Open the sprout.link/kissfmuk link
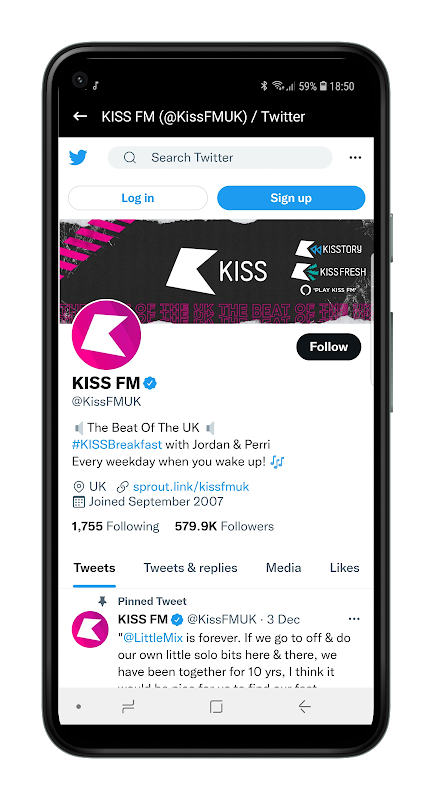 coord(191,487)
